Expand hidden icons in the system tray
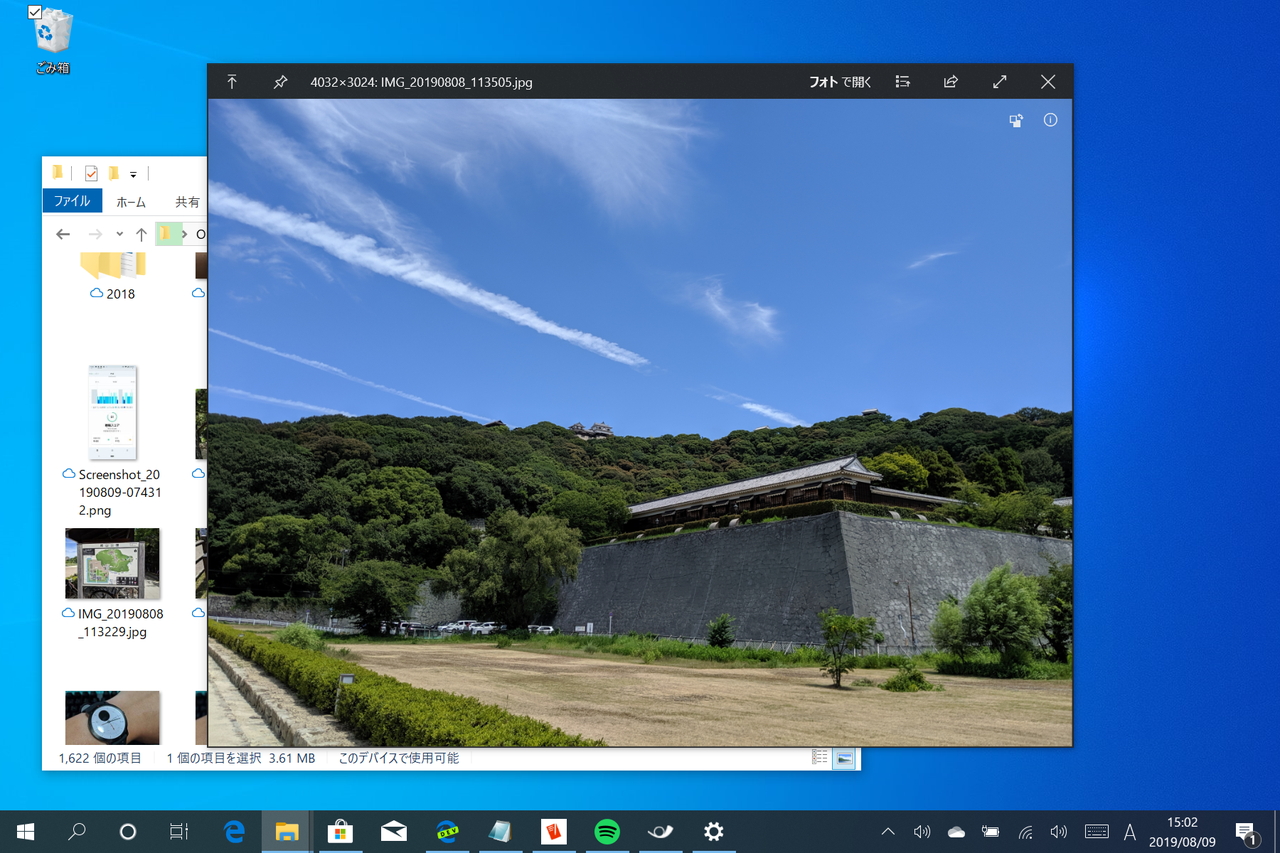Image resolution: width=1280 pixels, height=853 pixels. 887,831
